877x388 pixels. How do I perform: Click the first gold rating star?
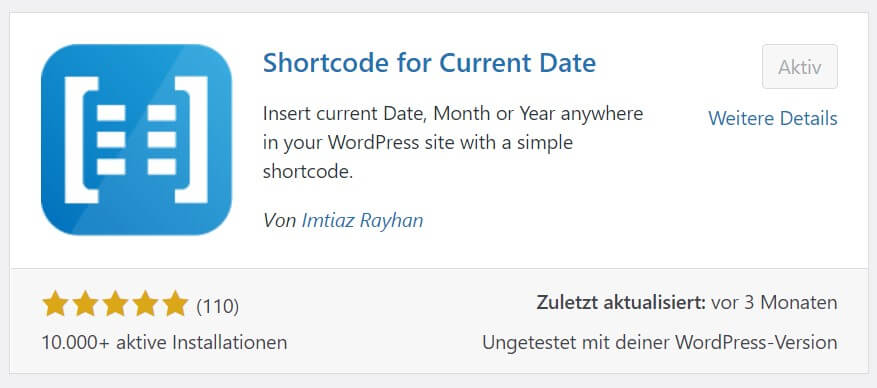click(55, 304)
